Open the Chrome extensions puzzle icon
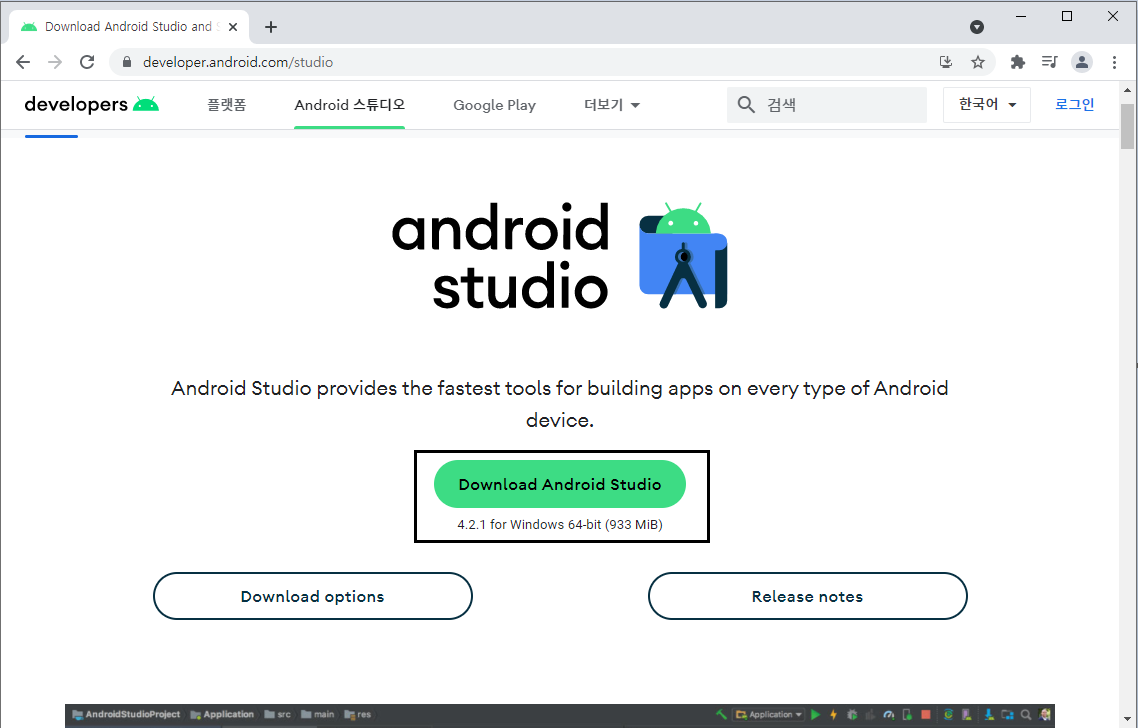 1018,62
